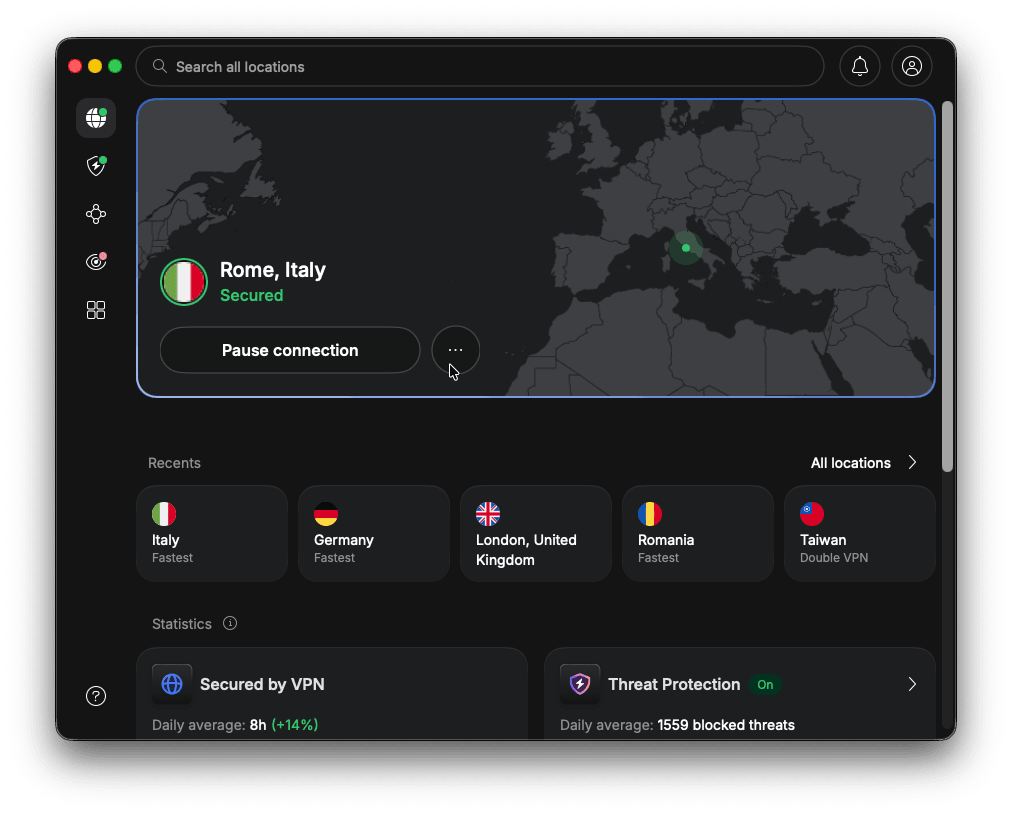Click 1559 blocked threats text
Image resolution: width=1012 pixels, height=814 pixels.
(x=725, y=725)
